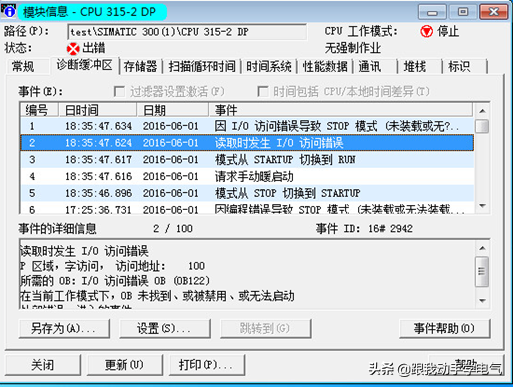
Task: Click the 更新(U) button
Action: 124,365
